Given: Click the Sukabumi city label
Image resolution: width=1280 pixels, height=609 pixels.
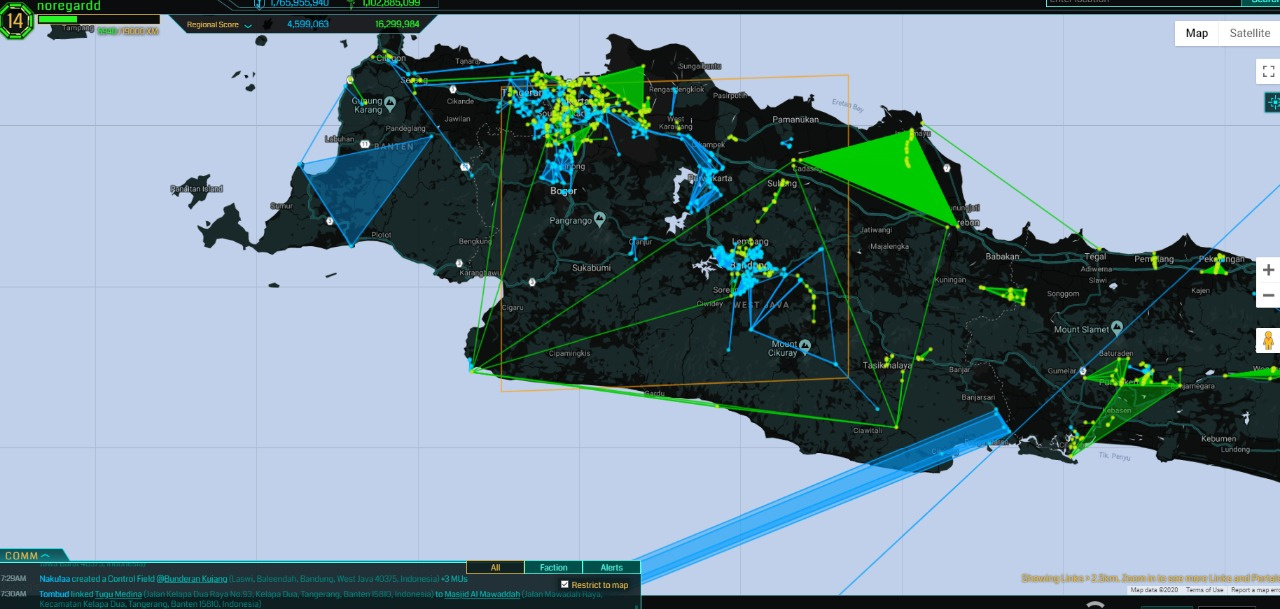Looking at the screenshot, I should [590, 268].
